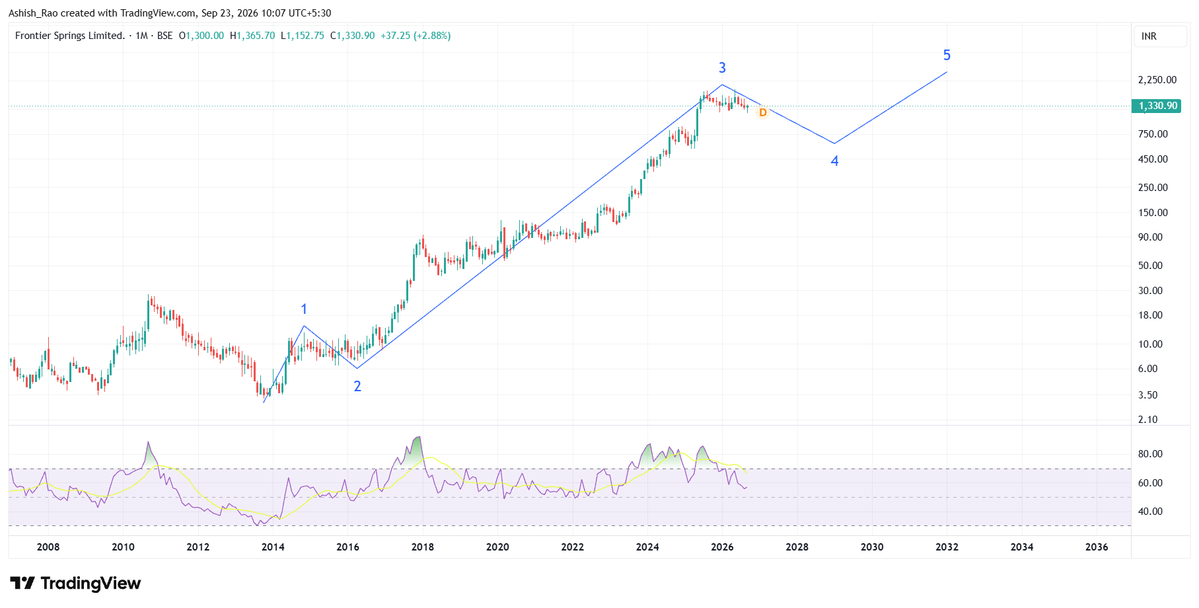Click the high value H1,365.70
This screenshot has width=1199, height=608.
coord(252,35)
